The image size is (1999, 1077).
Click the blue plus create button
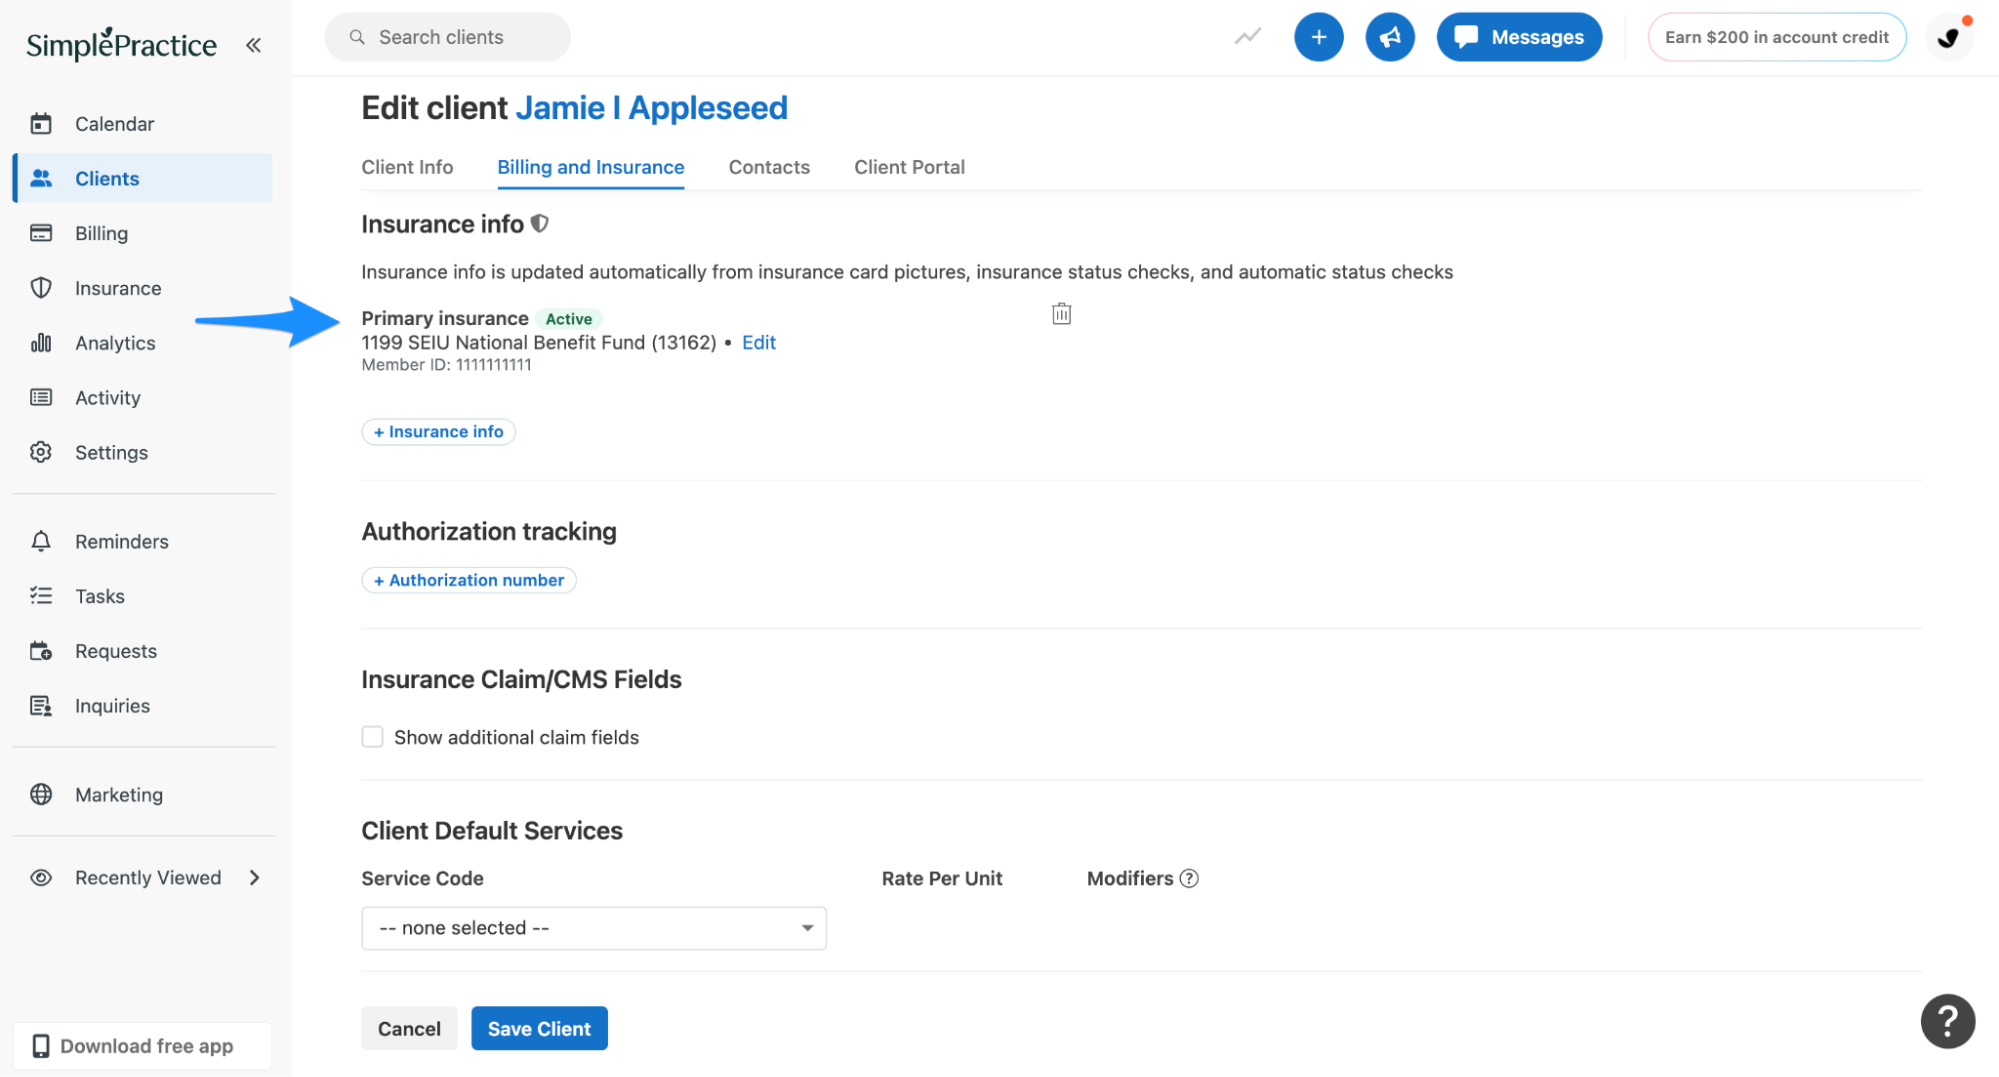click(x=1318, y=37)
